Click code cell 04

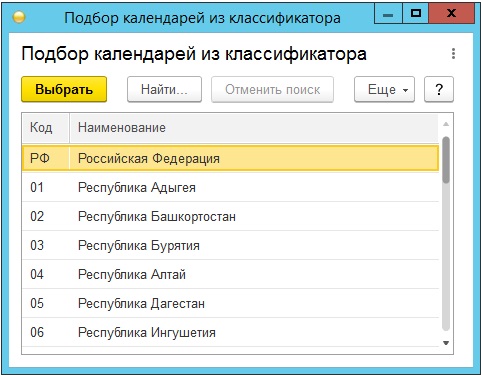(46, 274)
